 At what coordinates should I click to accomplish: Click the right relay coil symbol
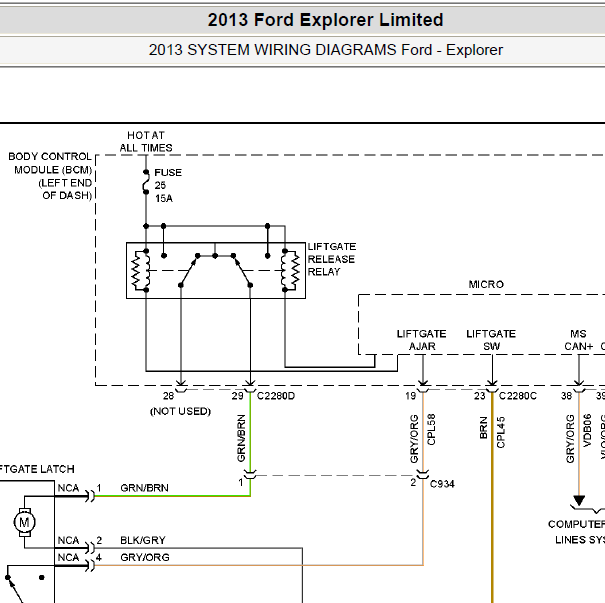[290, 270]
